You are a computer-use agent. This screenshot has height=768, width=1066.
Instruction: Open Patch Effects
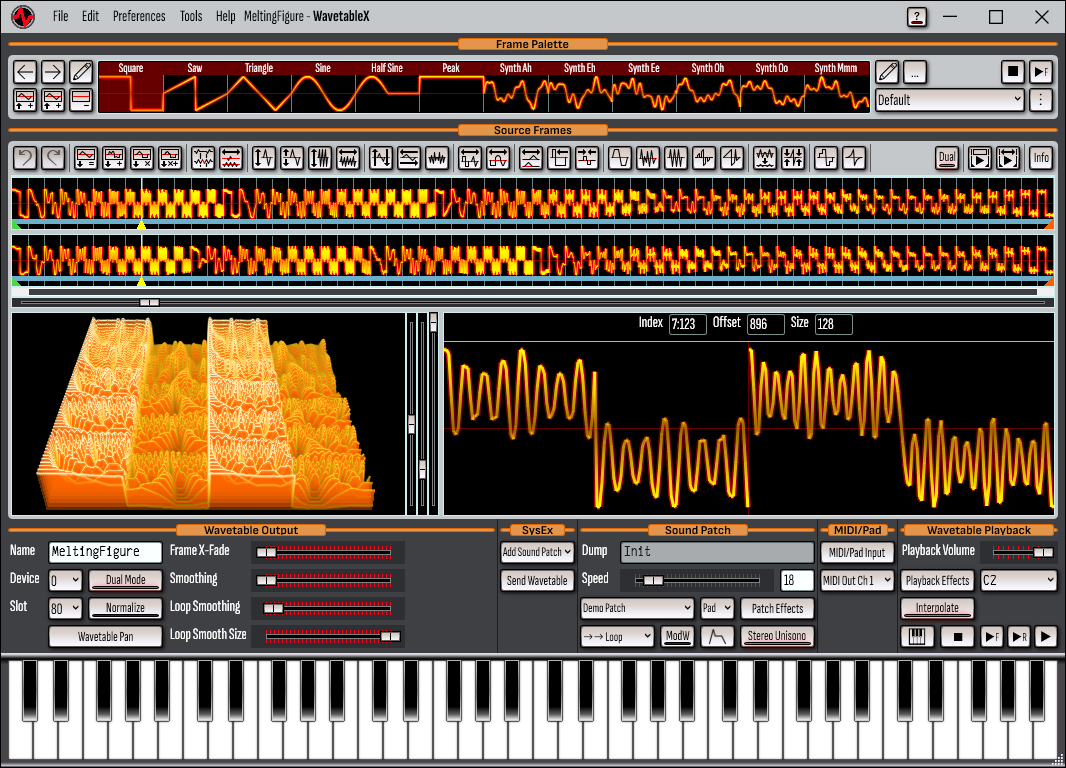pyautogui.click(x=777, y=608)
